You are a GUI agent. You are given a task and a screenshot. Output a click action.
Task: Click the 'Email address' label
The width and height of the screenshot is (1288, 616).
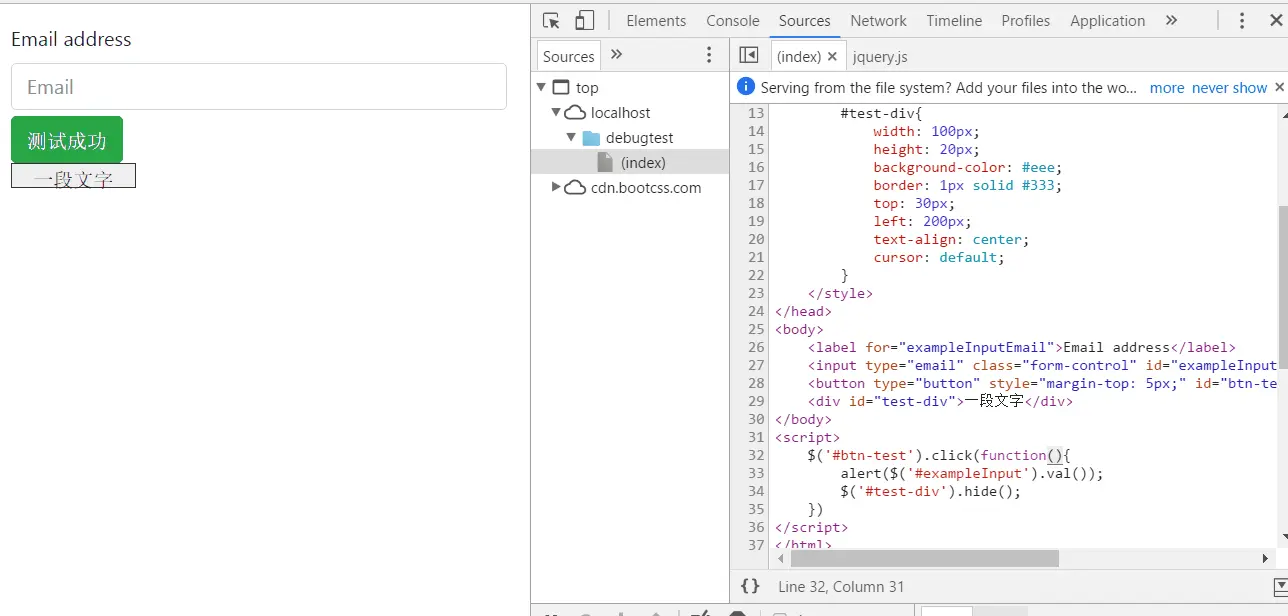pos(71,39)
